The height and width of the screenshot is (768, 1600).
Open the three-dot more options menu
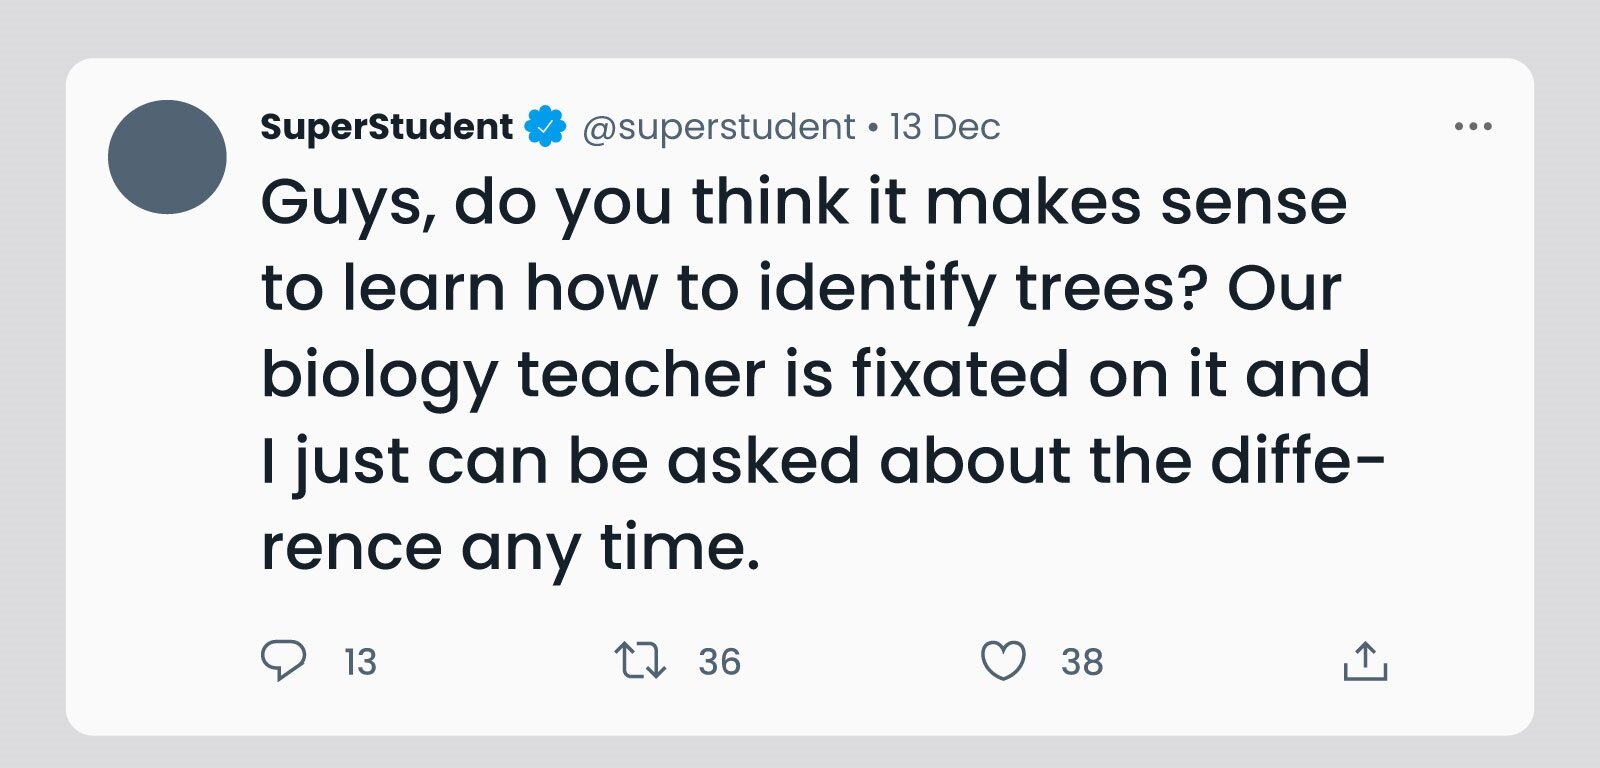1473,126
